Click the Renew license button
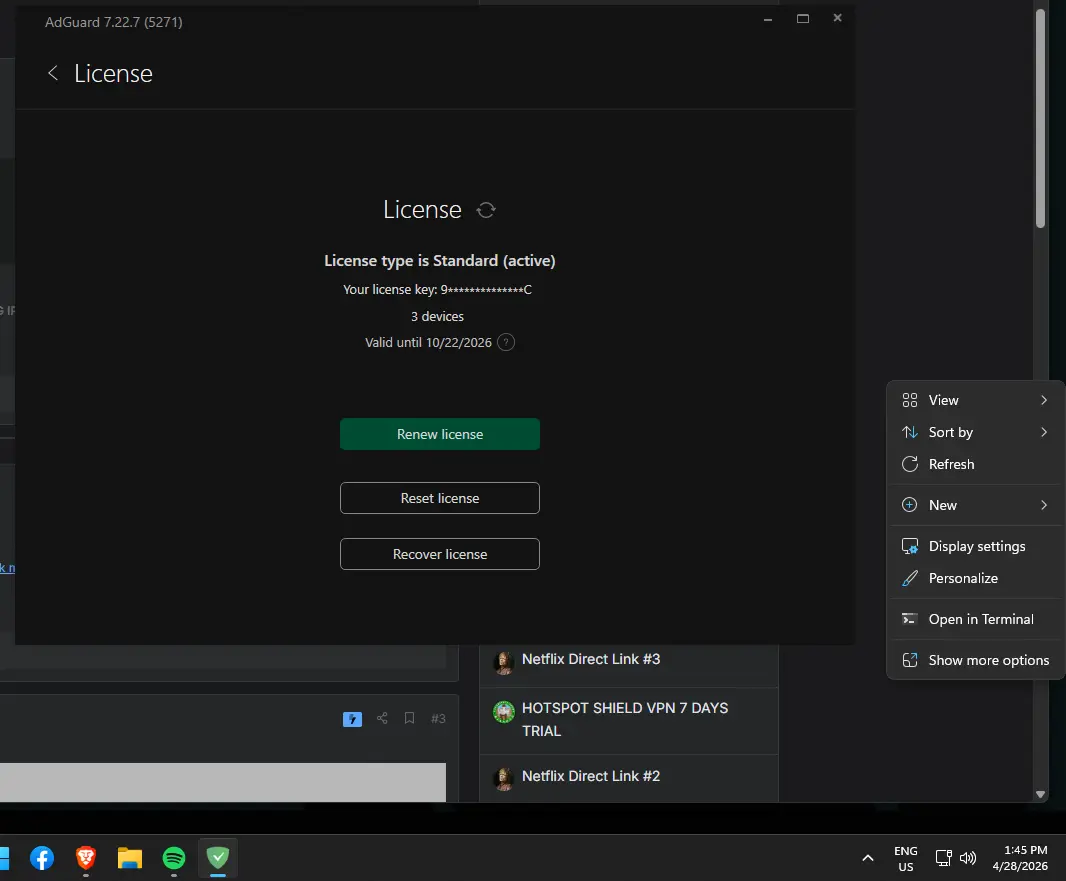 click(440, 434)
